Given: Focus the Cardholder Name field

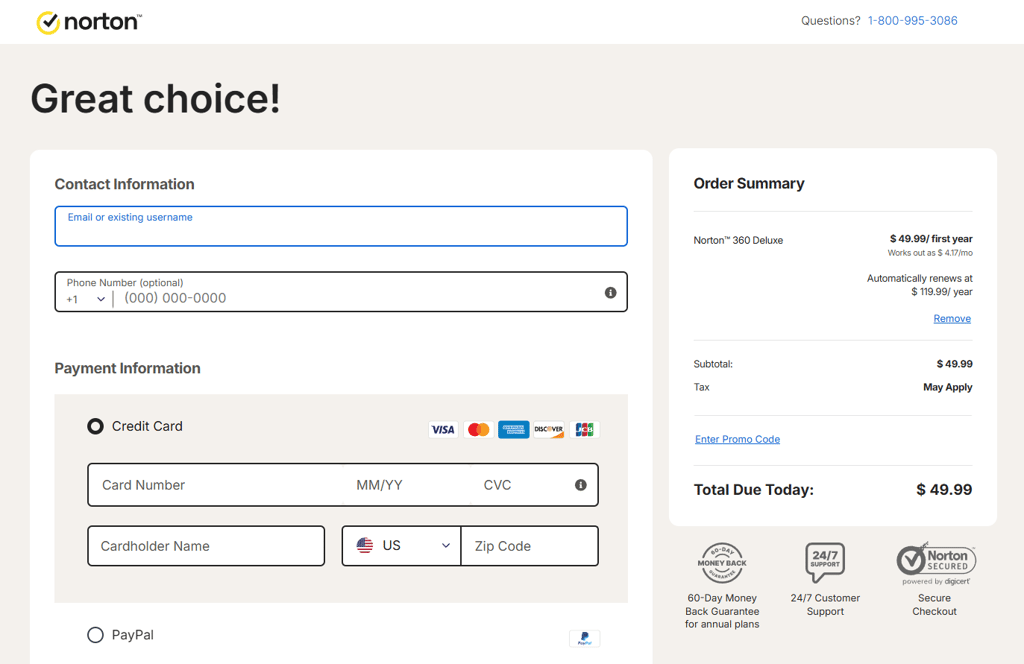Looking at the screenshot, I should coord(206,546).
